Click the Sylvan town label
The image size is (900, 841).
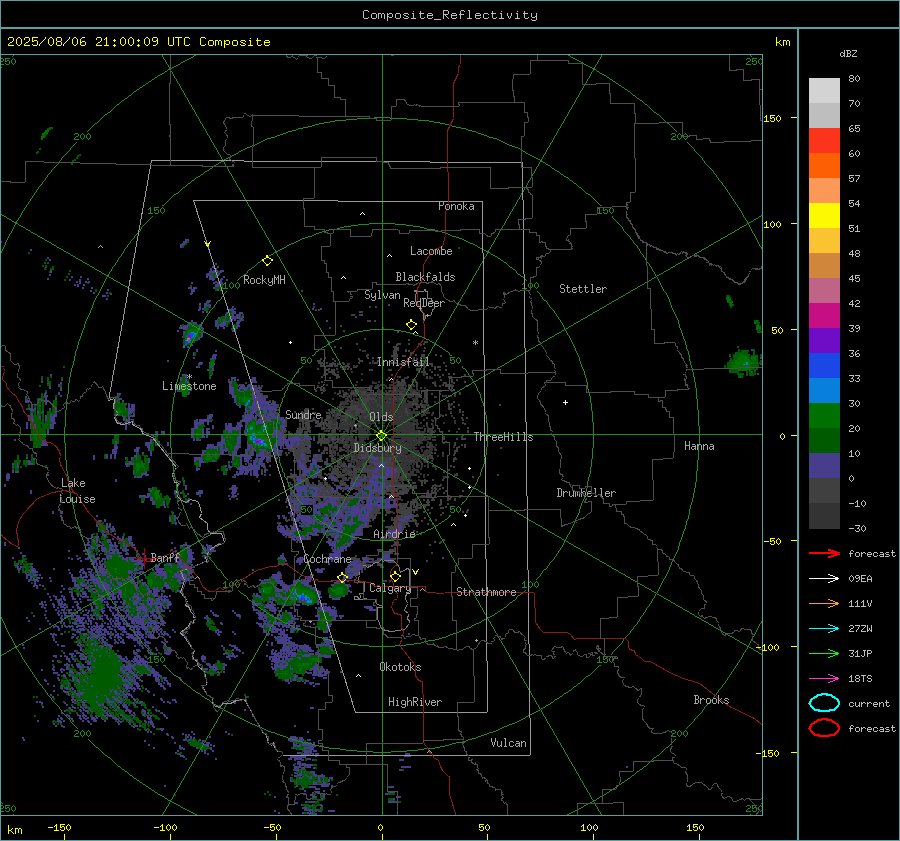click(x=382, y=295)
